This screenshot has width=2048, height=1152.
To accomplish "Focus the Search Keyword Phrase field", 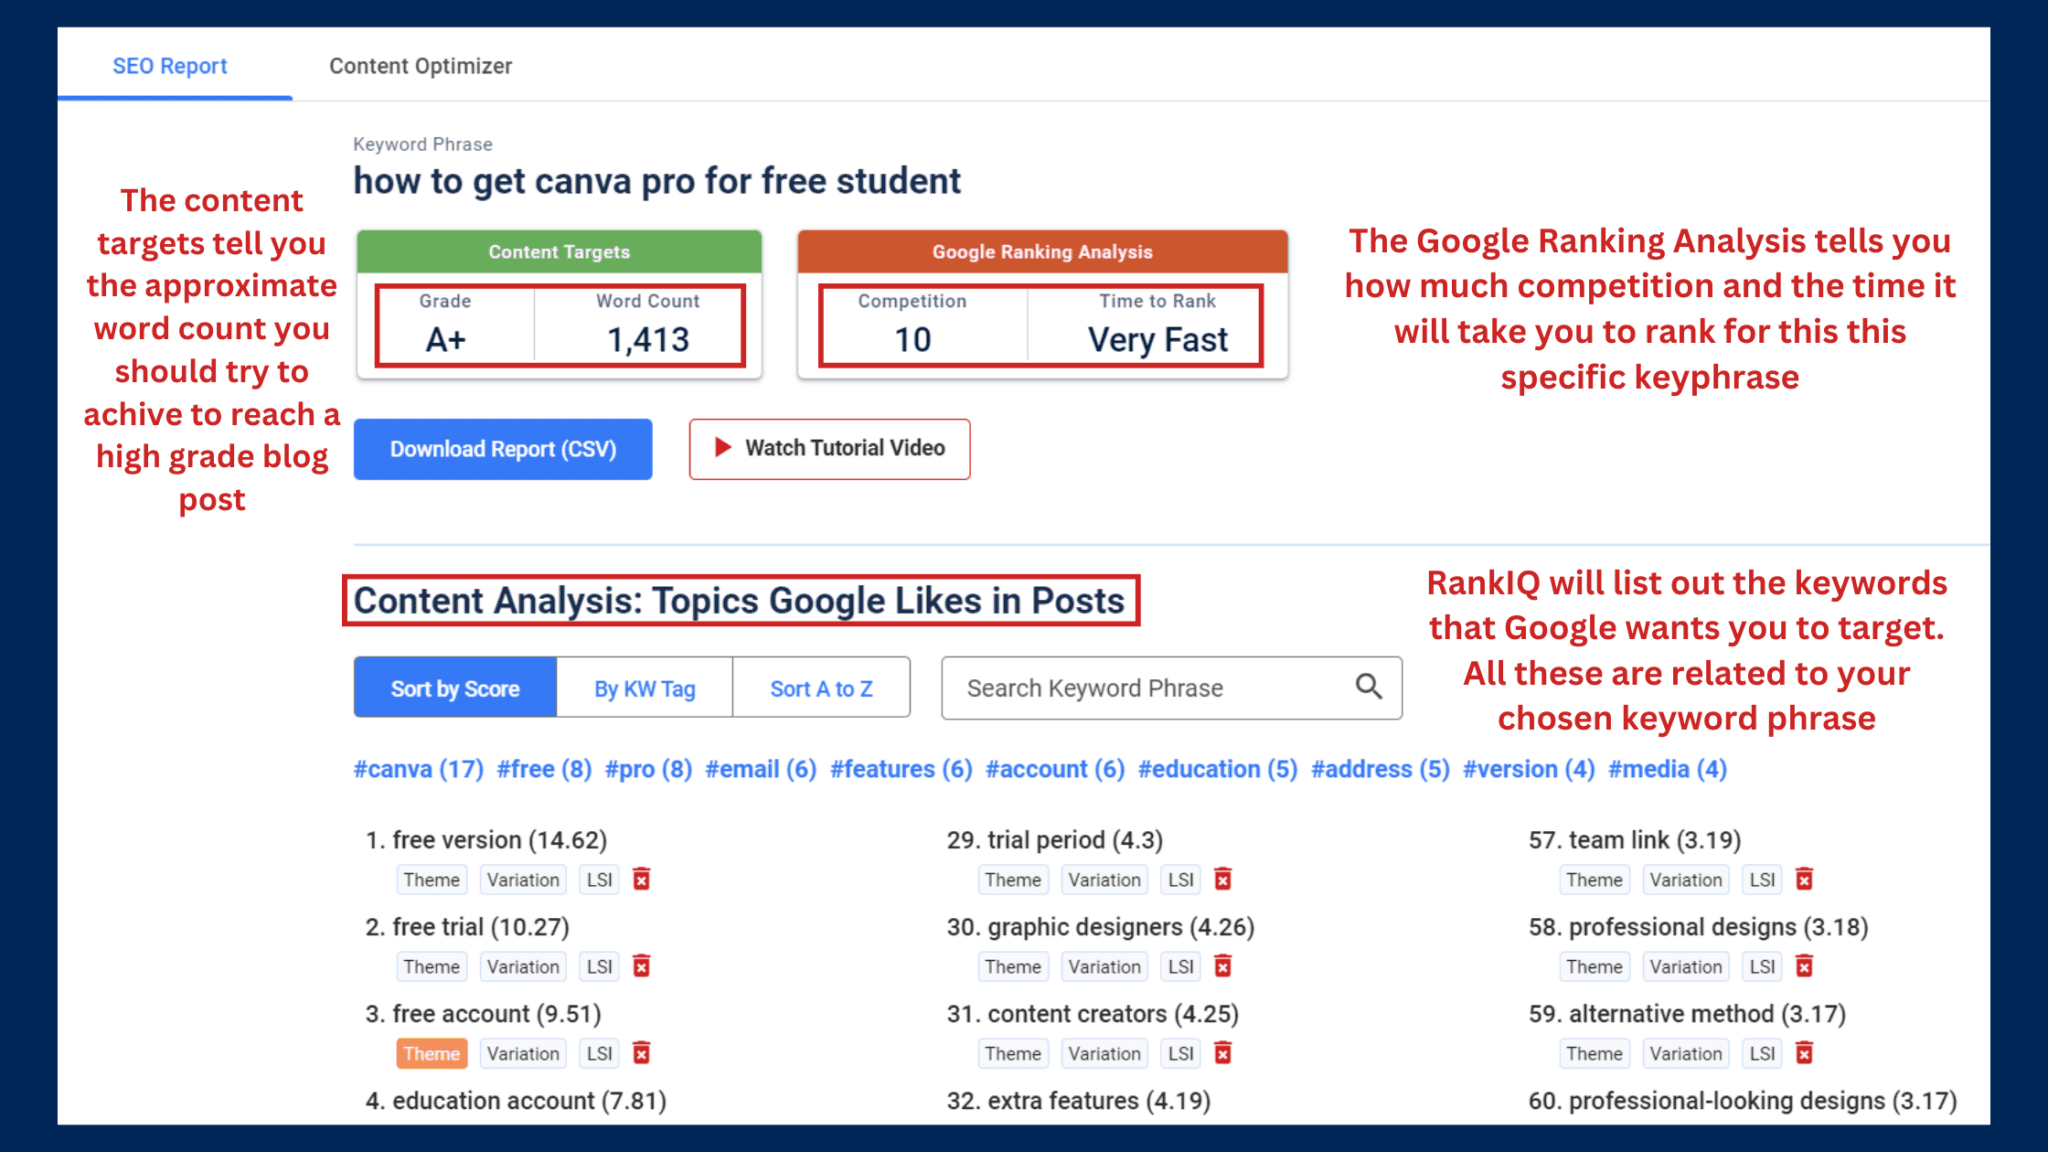I will (1171, 688).
